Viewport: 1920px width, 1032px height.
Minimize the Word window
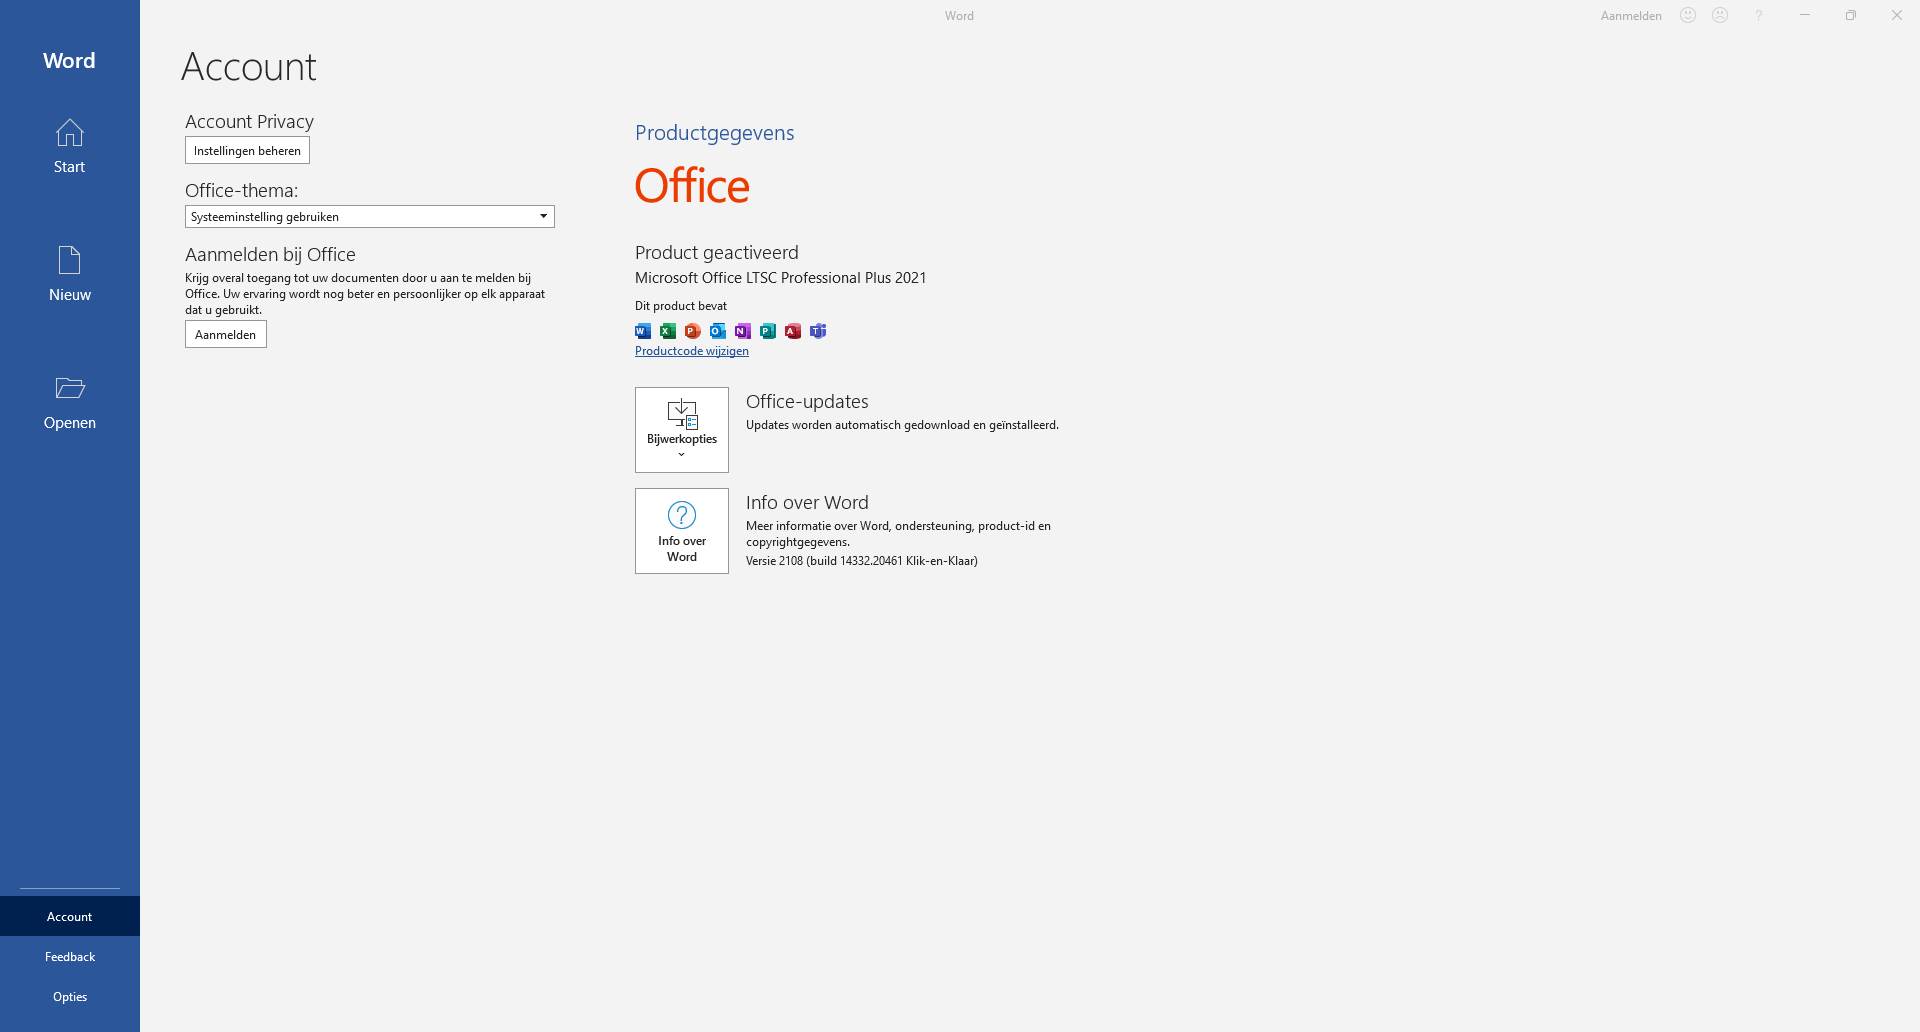[x=1805, y=15]
